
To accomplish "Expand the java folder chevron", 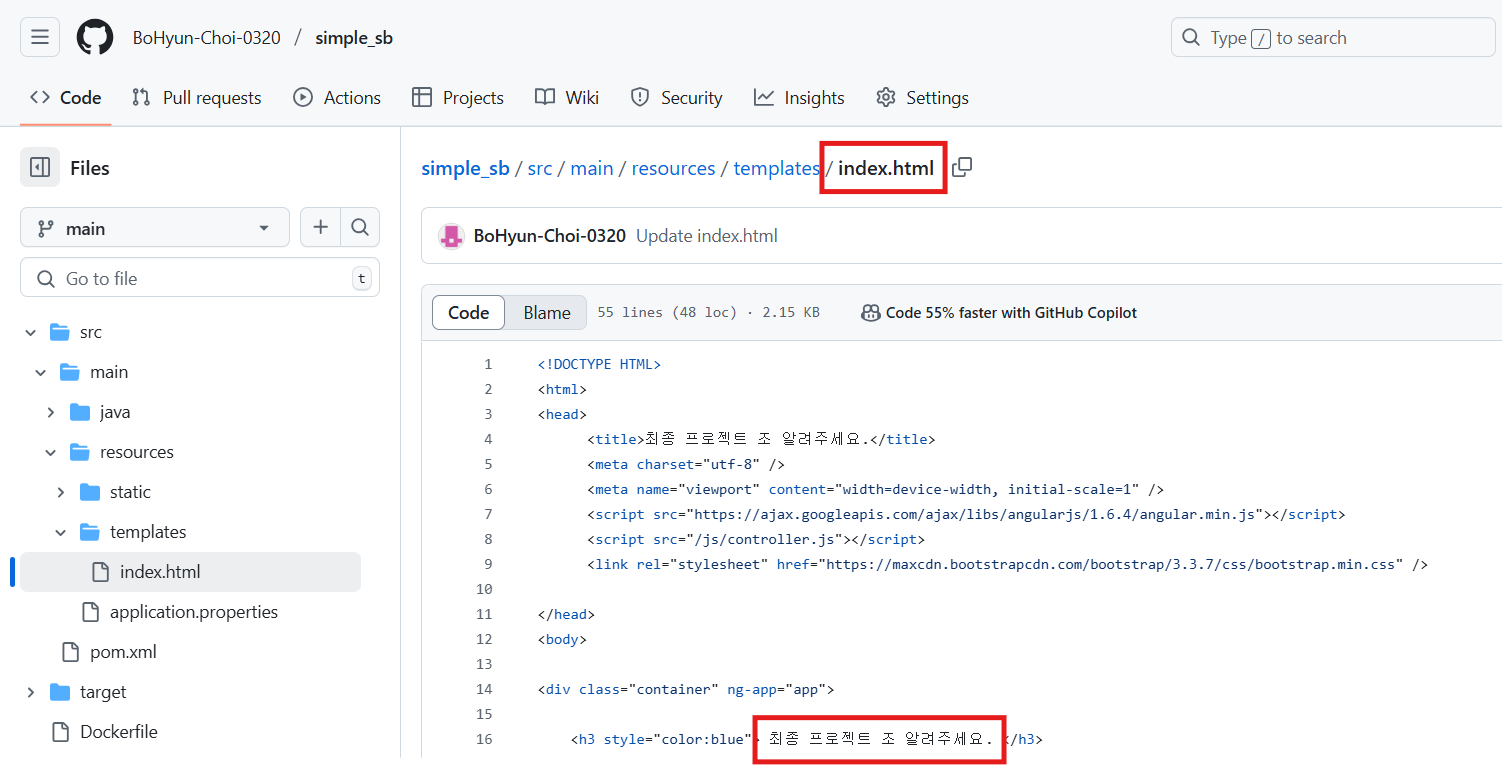I will (x=51, y=412).
